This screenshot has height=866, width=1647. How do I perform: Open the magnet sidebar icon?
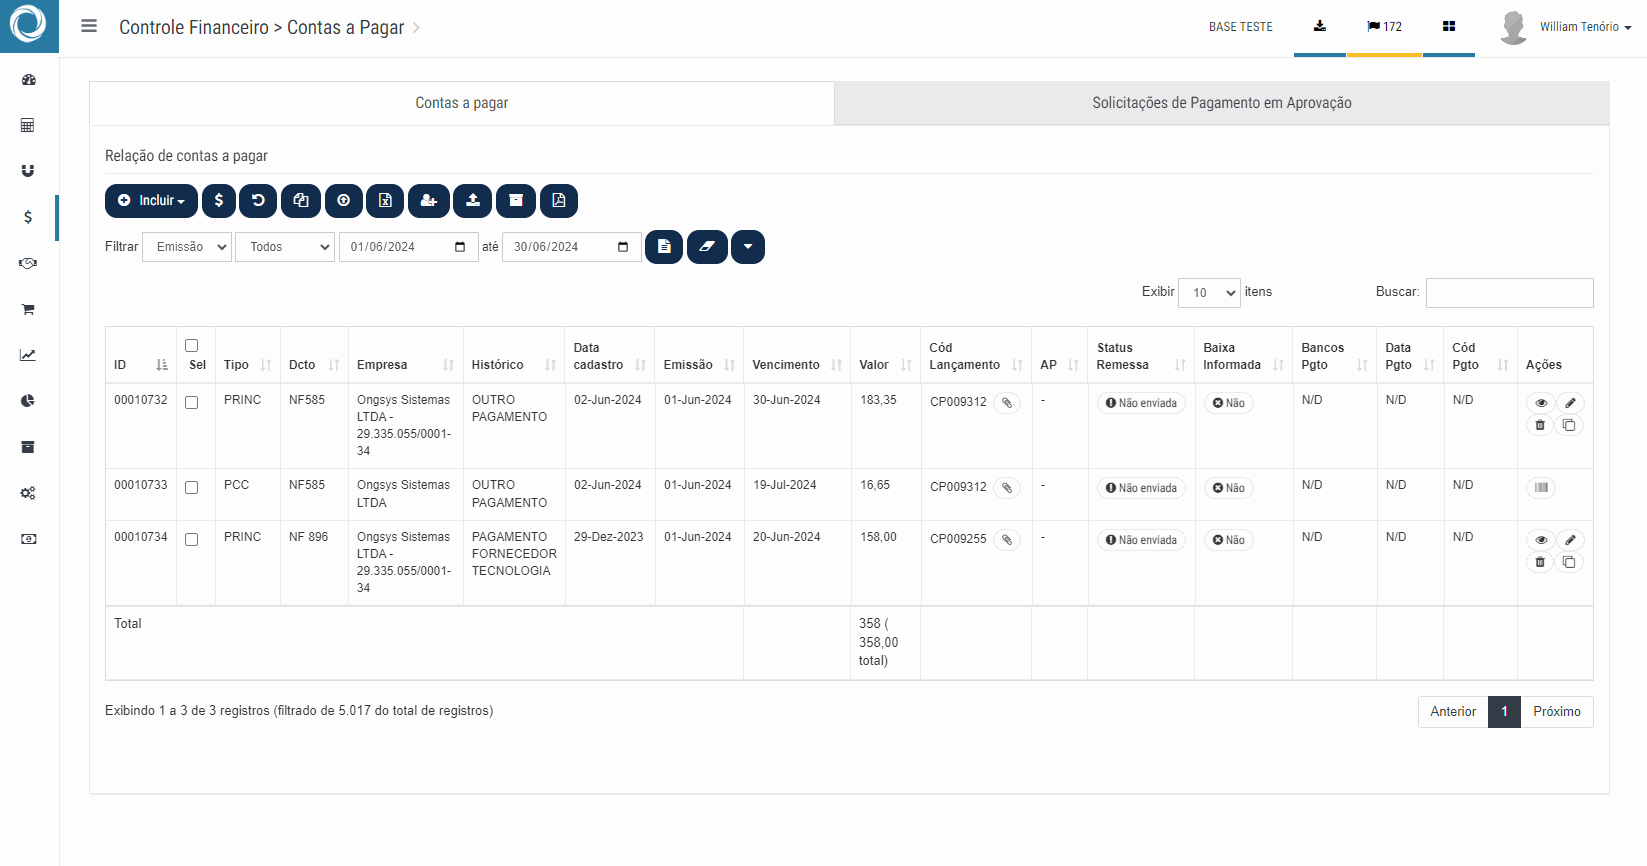[x=28, y=171]
